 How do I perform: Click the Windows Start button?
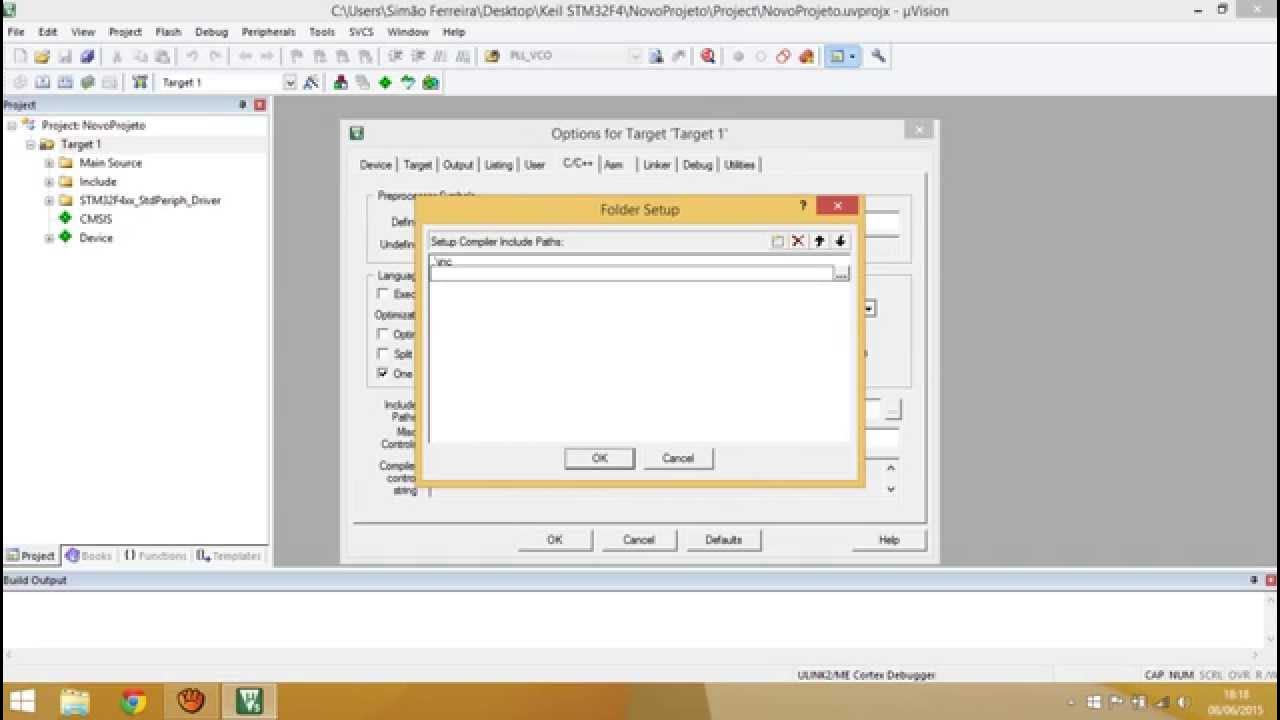(x=21, y=701)
